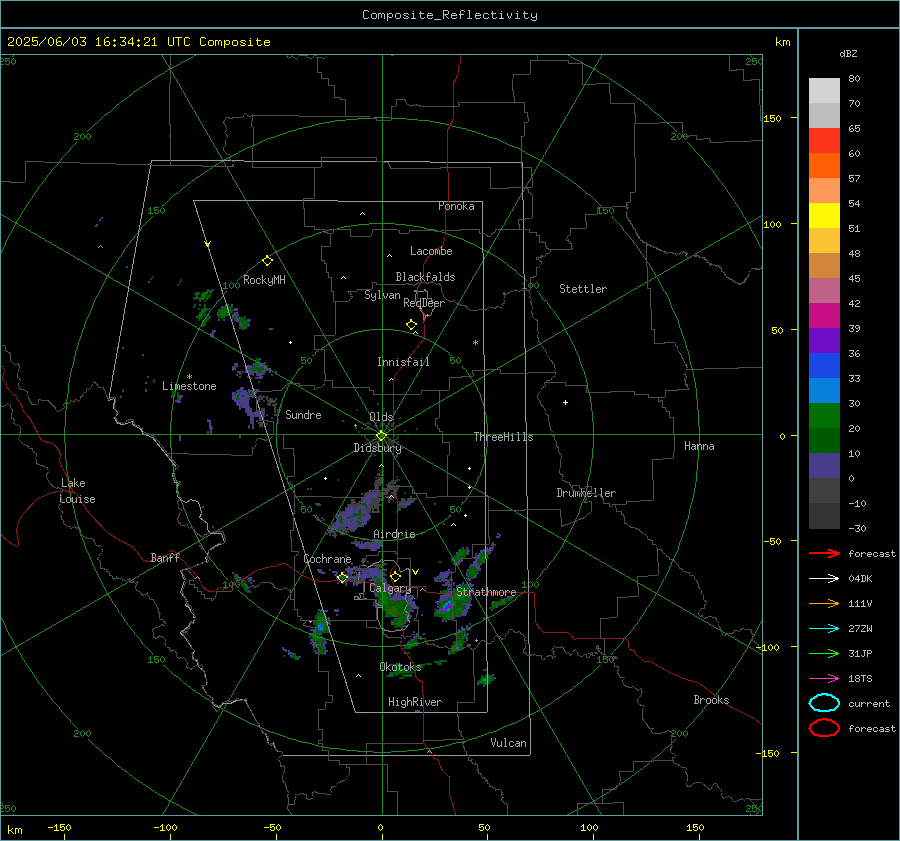900x841 pixels.
Task: Click the green 31JP arrow icon
Action: tap(824, 653)
